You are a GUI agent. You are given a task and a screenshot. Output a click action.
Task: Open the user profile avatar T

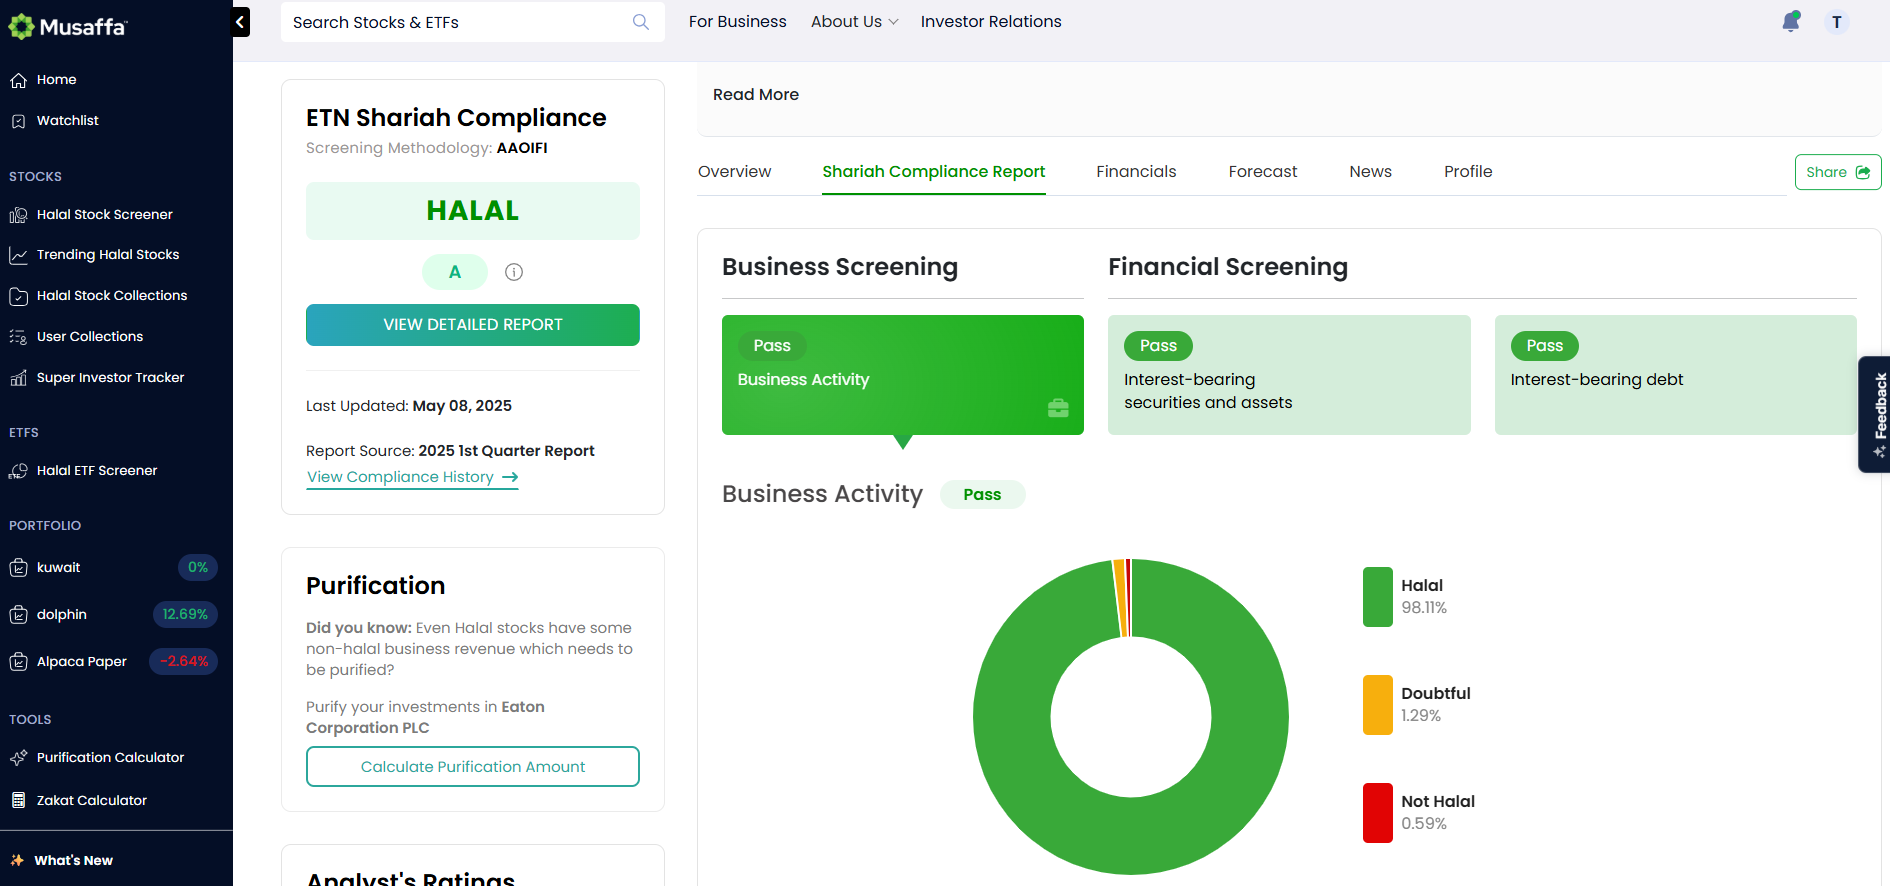pos(1837,22)
